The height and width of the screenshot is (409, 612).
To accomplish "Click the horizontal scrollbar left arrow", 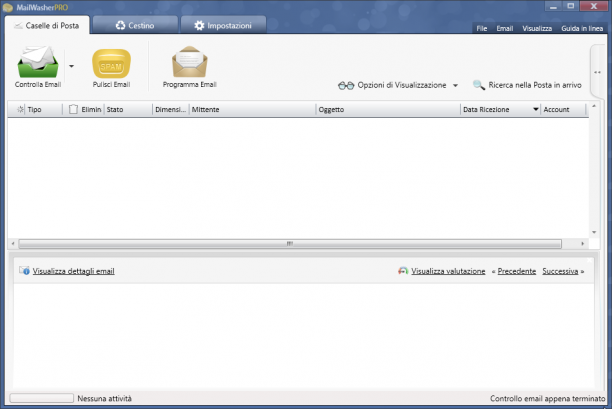I will pos(13,244).
